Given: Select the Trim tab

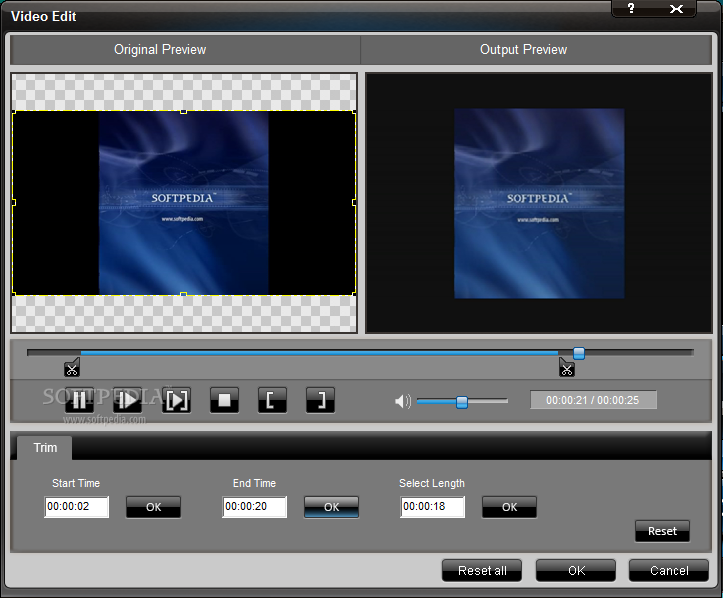Looking at the screenshot, I should [x=45, y=448].
